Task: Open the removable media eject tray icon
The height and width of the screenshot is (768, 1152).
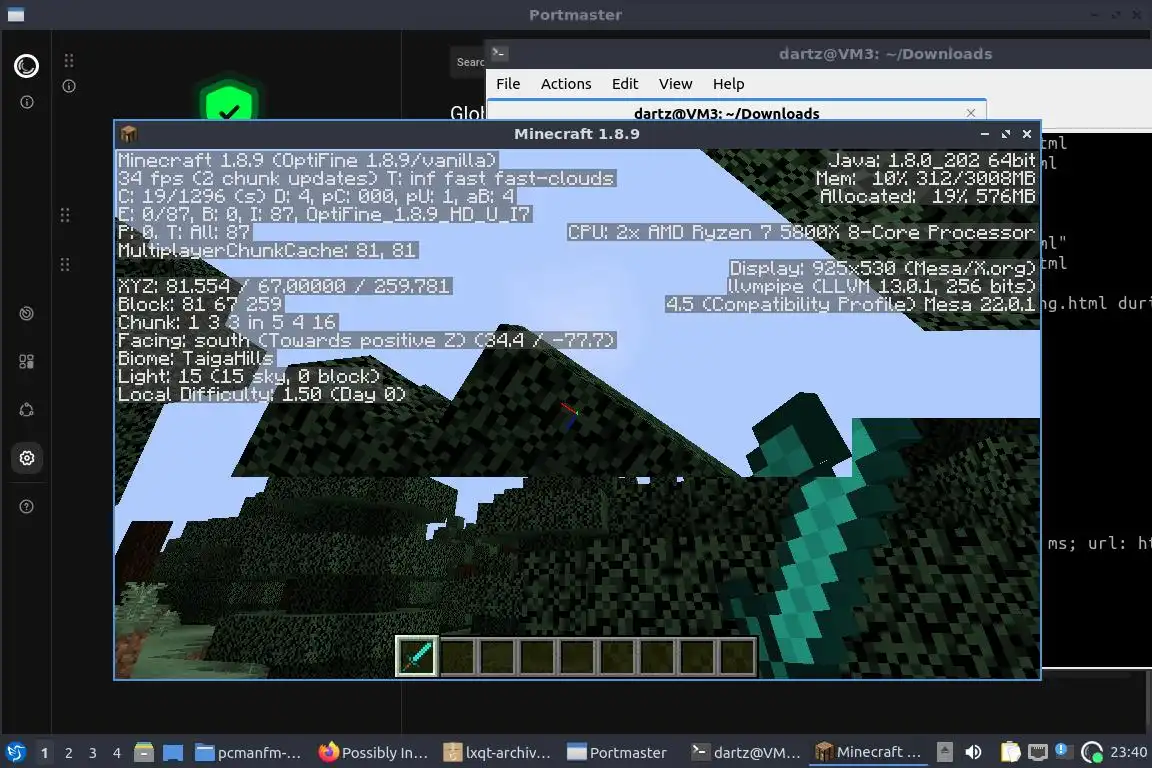Action: (x=945, y=752)
